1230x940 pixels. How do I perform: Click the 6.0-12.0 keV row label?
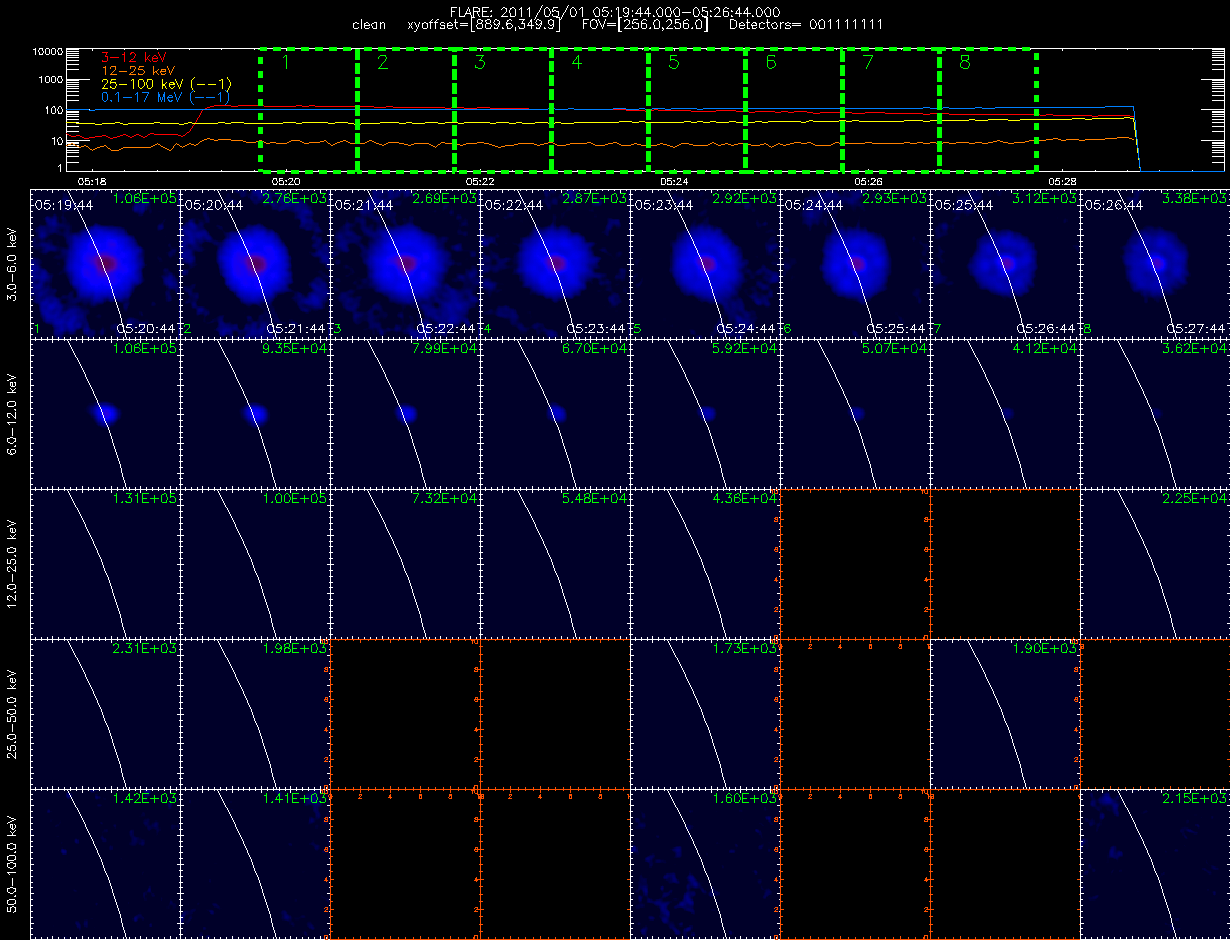tap(14, 413)
